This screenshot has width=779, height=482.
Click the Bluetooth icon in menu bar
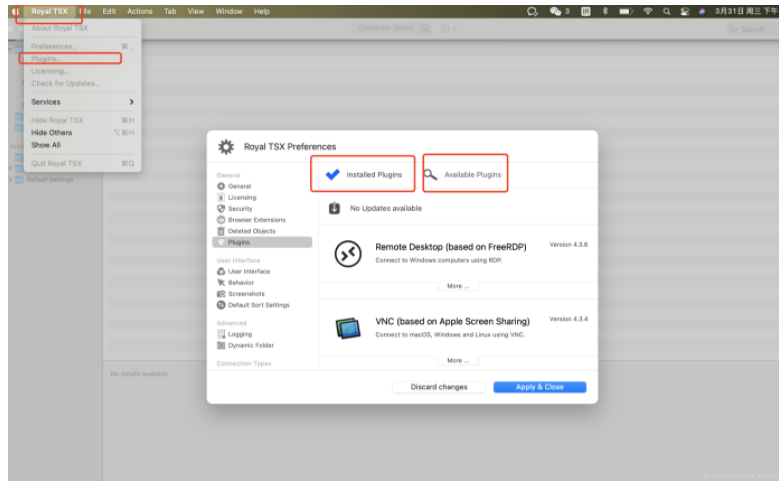(605, 11)
